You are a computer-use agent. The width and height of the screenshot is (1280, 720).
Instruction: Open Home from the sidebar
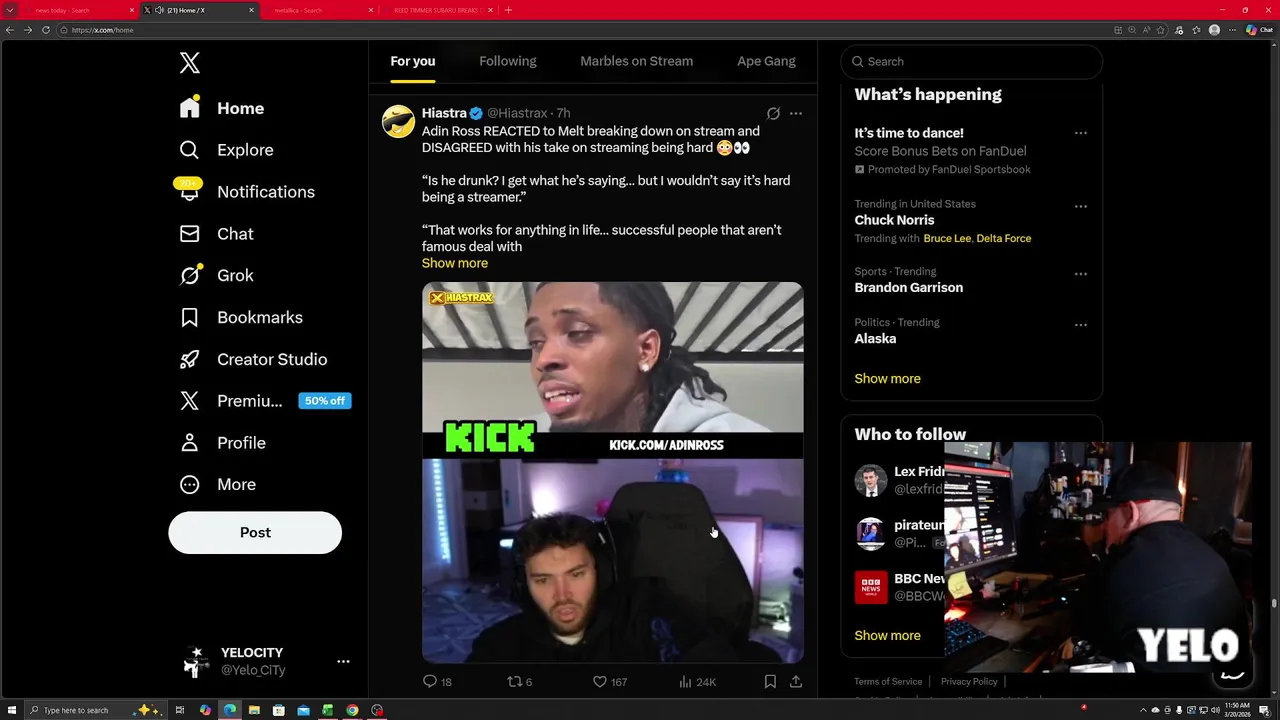222,108
